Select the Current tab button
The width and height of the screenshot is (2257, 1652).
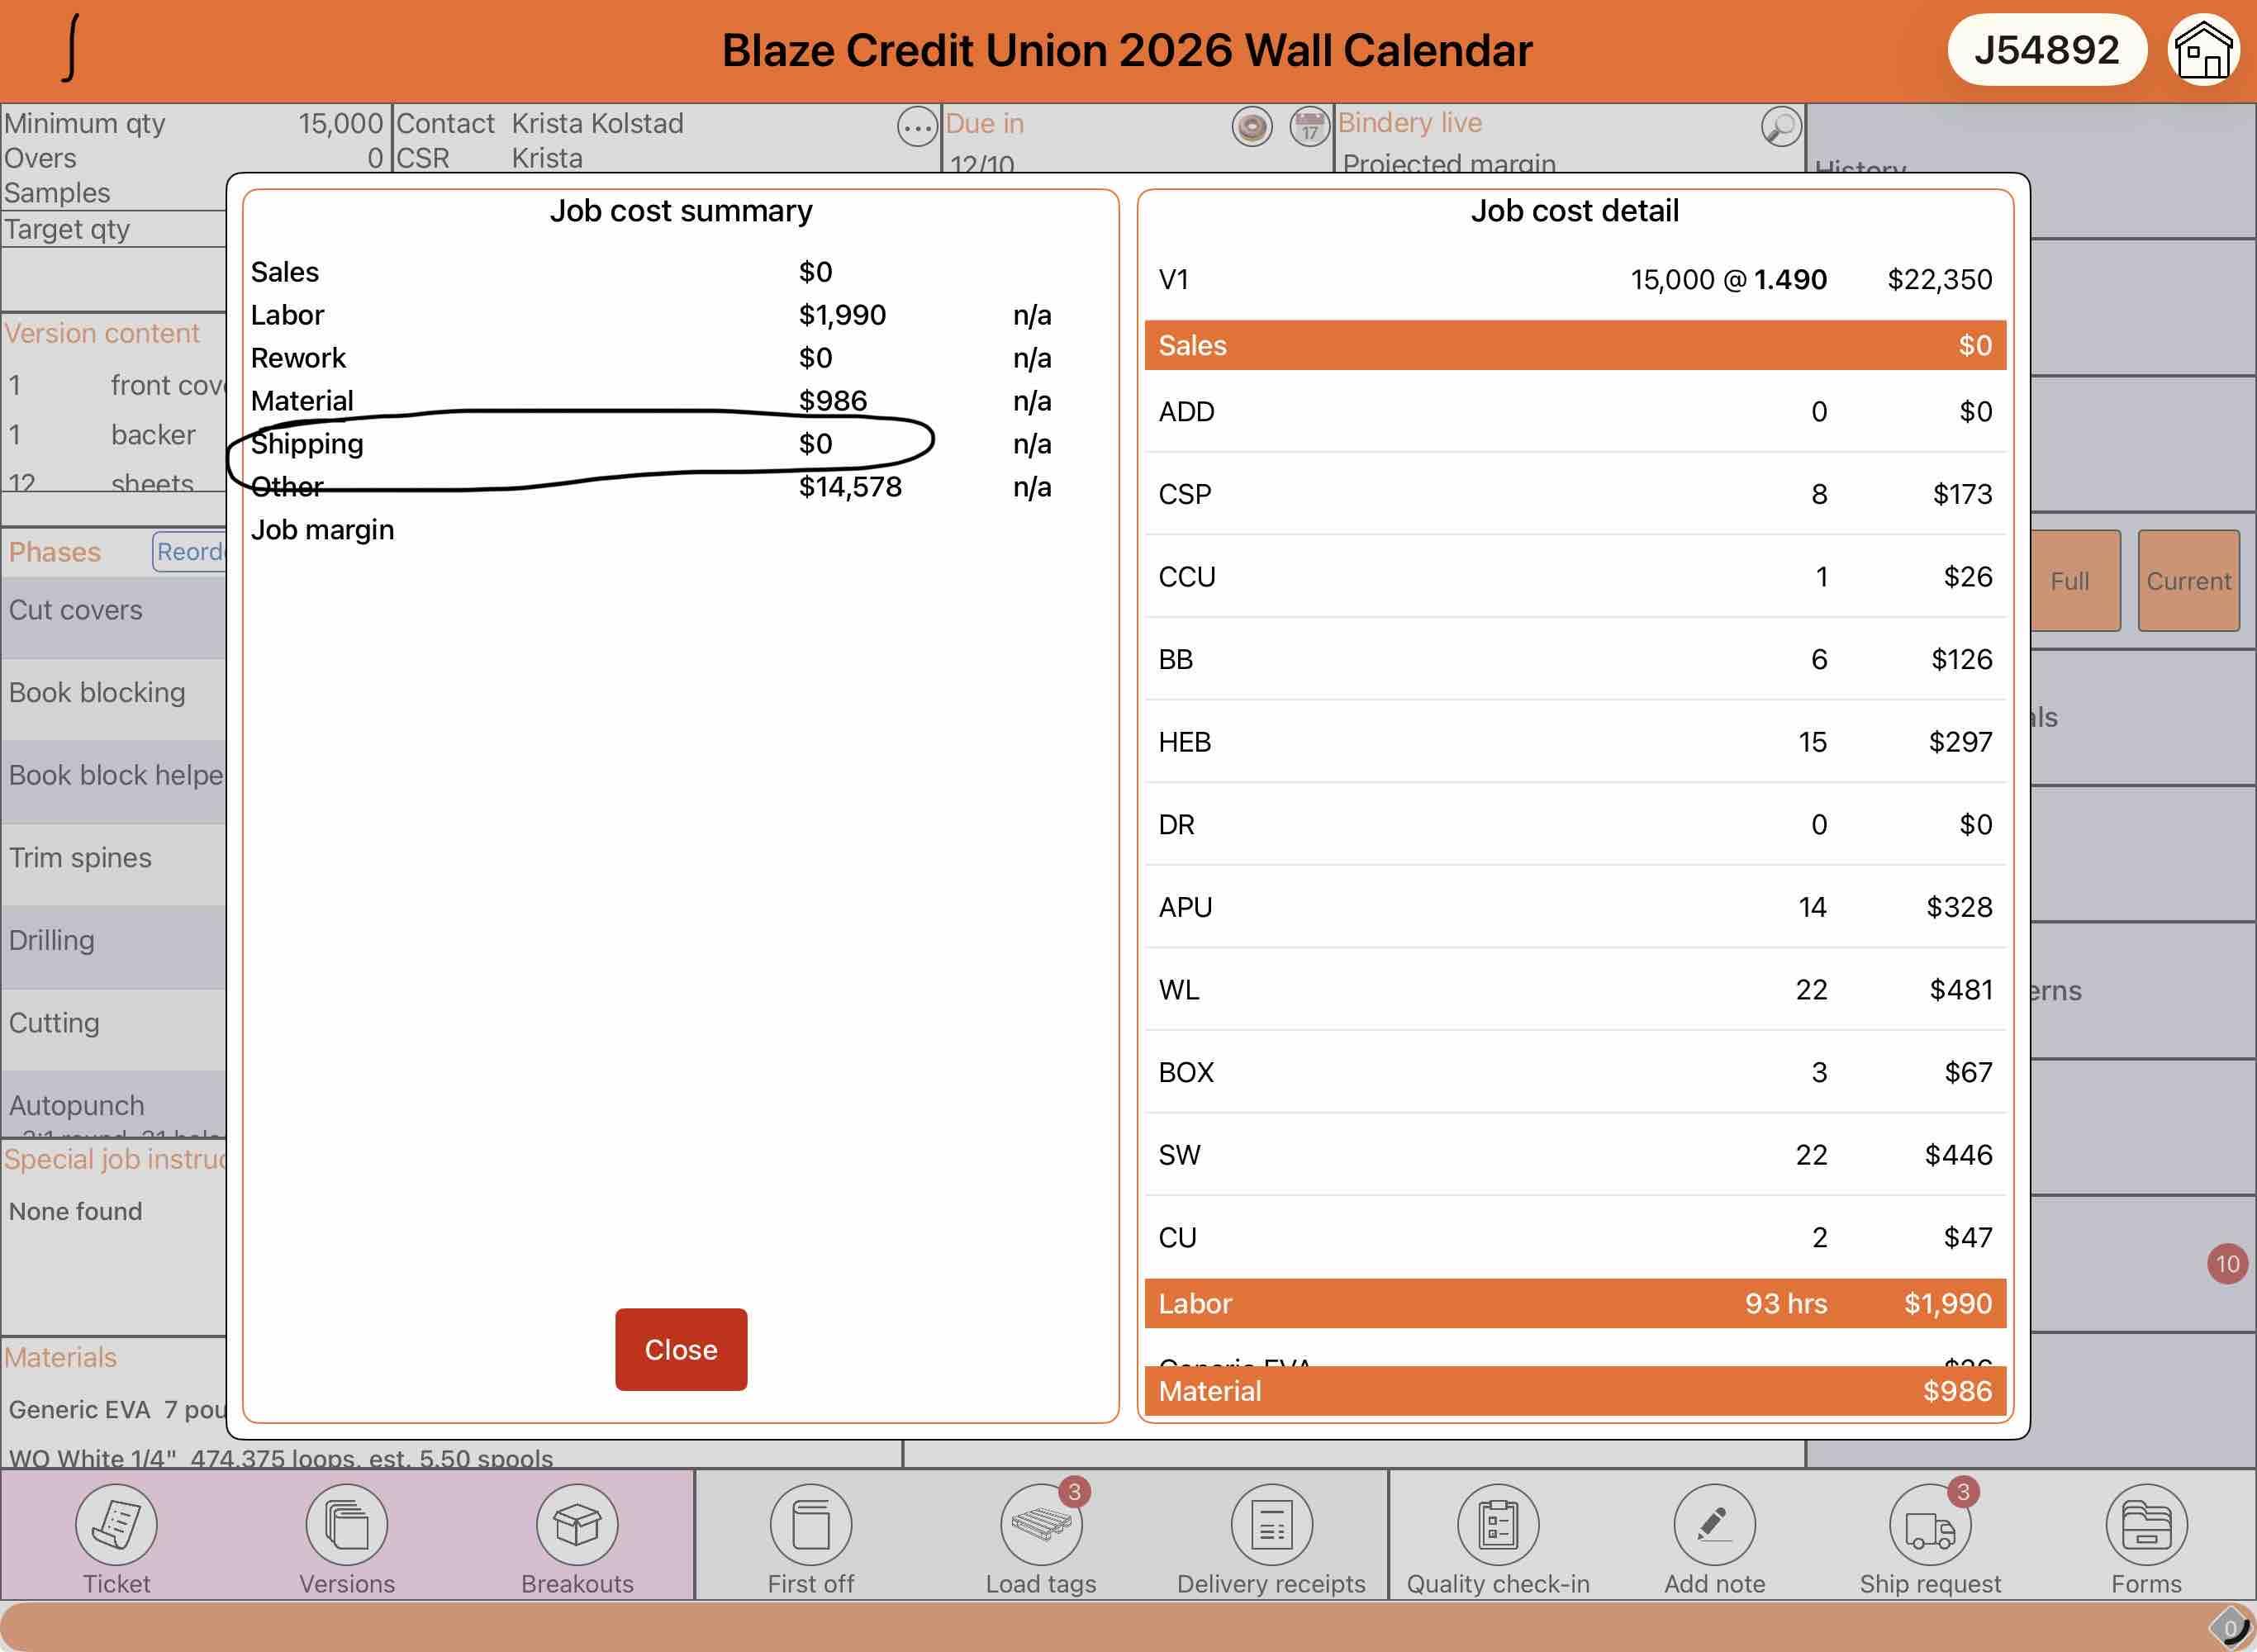[2188, 581]
